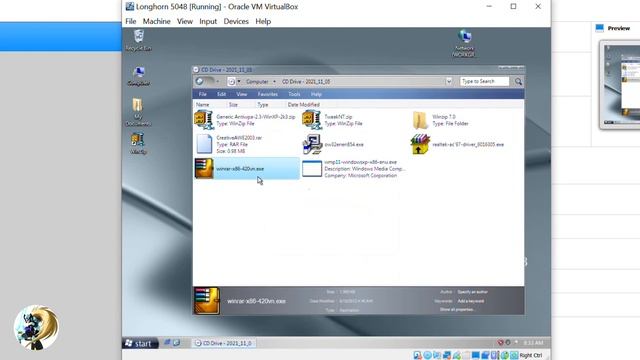Click the VM preview thumbnail in right panel
This screenshot has width=640, height=360.
620,85
